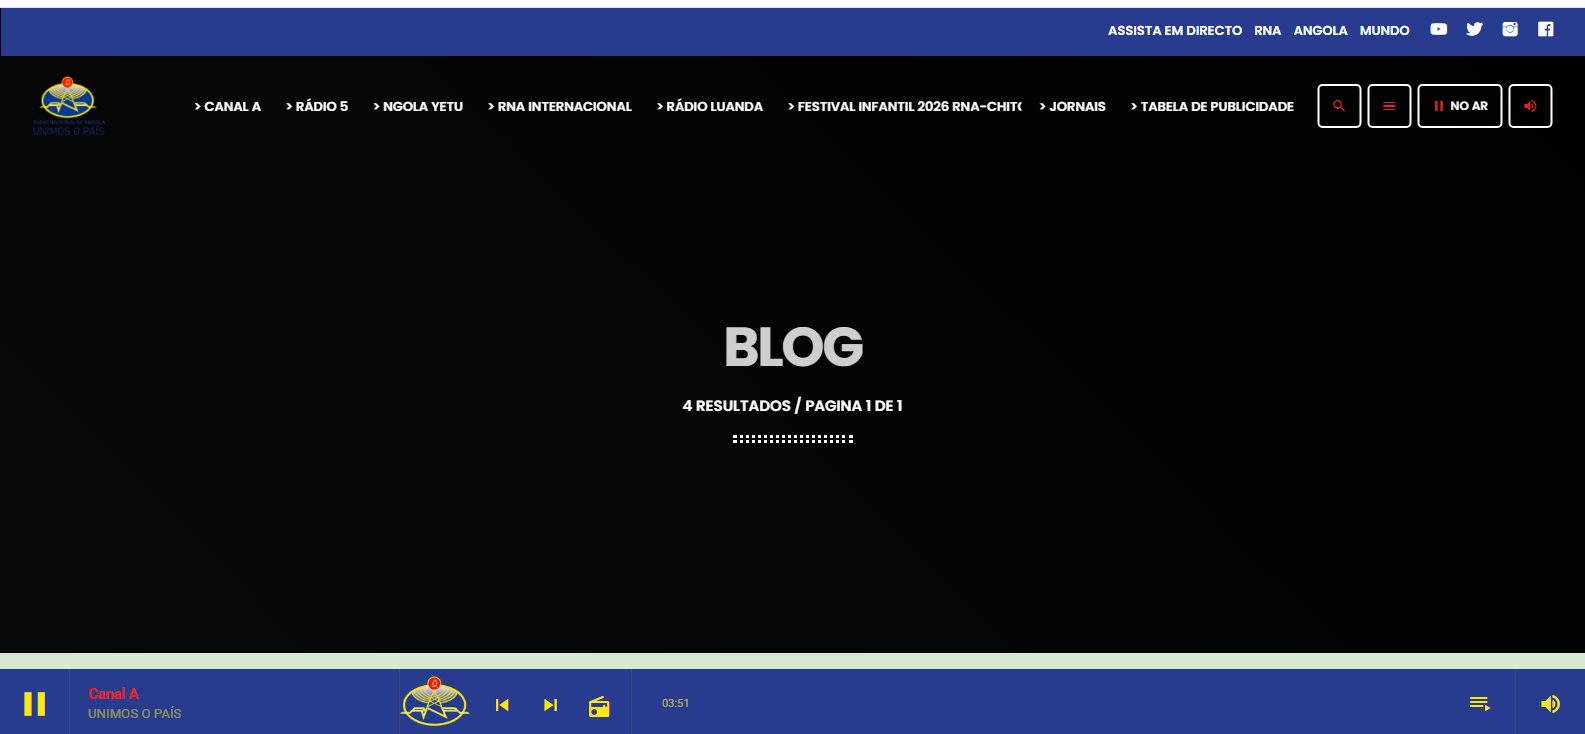
Task: Click the UNIMOS O PAÍS player subtitle
Action: click(135, 714)
